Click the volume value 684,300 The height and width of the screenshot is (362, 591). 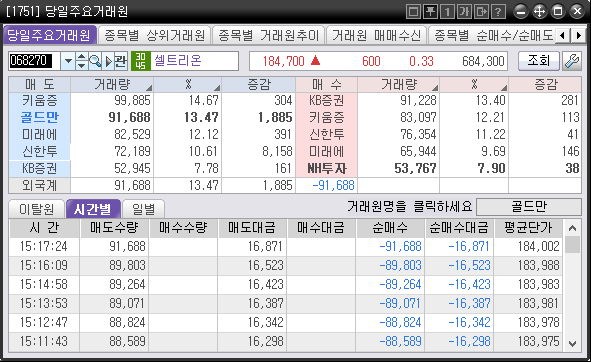483,61
